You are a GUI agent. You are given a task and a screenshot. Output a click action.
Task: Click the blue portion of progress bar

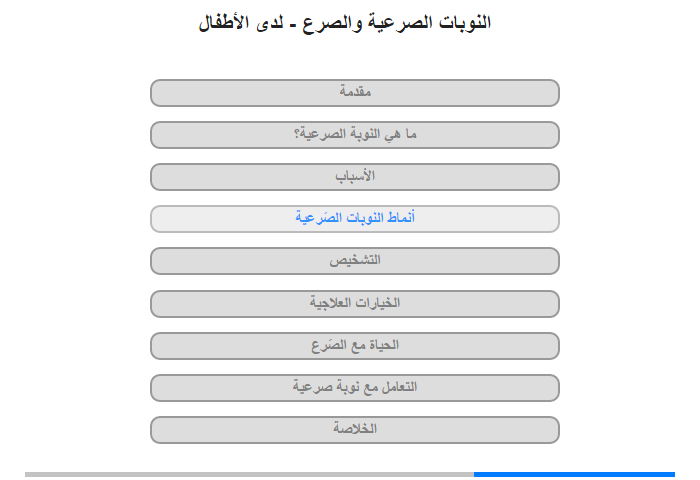coord(574,474)
